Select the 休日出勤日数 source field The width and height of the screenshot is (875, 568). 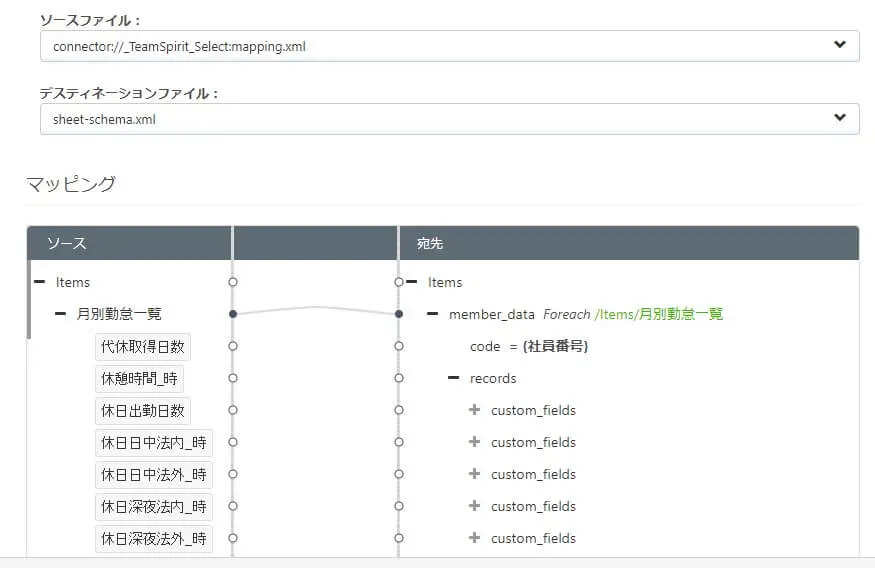point(143,410)
